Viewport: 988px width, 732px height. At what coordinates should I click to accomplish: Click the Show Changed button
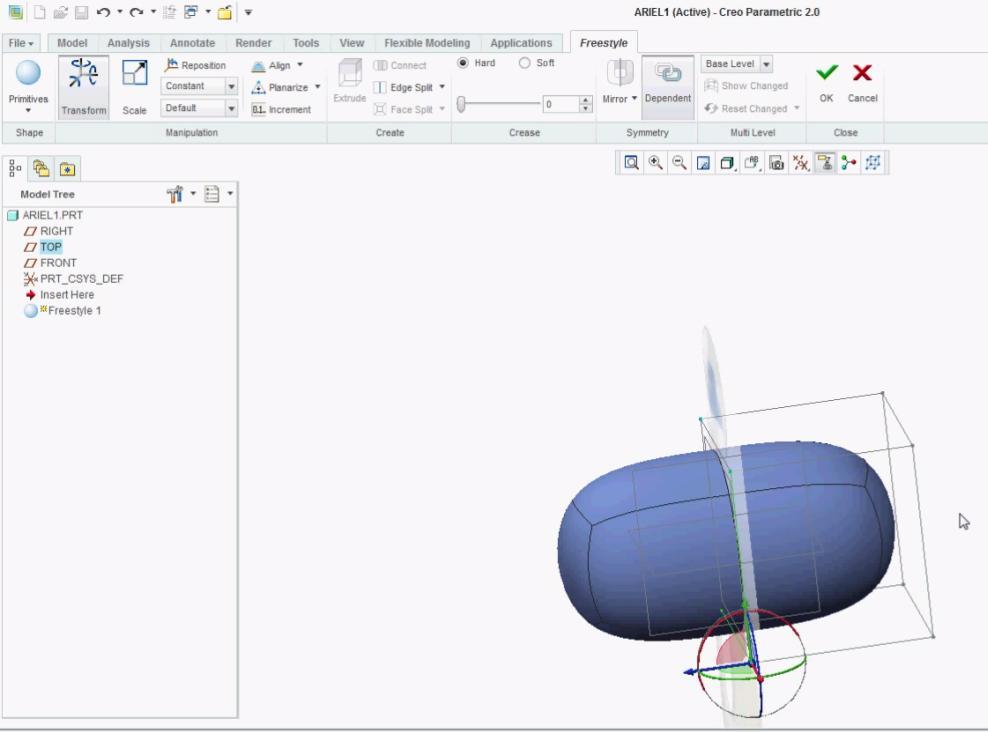(x=746, y=86)
